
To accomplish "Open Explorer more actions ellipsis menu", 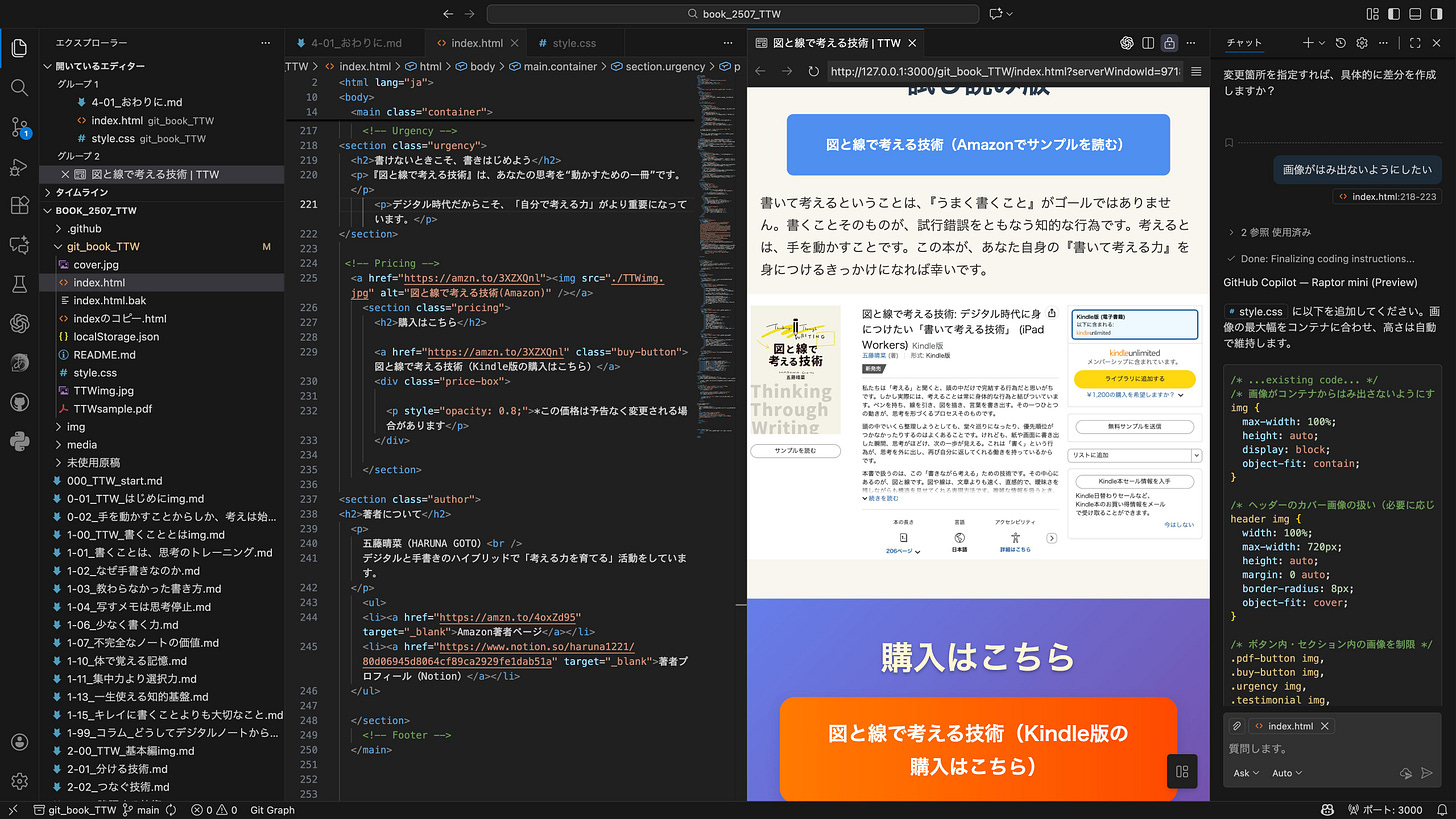I will point(265,43).
